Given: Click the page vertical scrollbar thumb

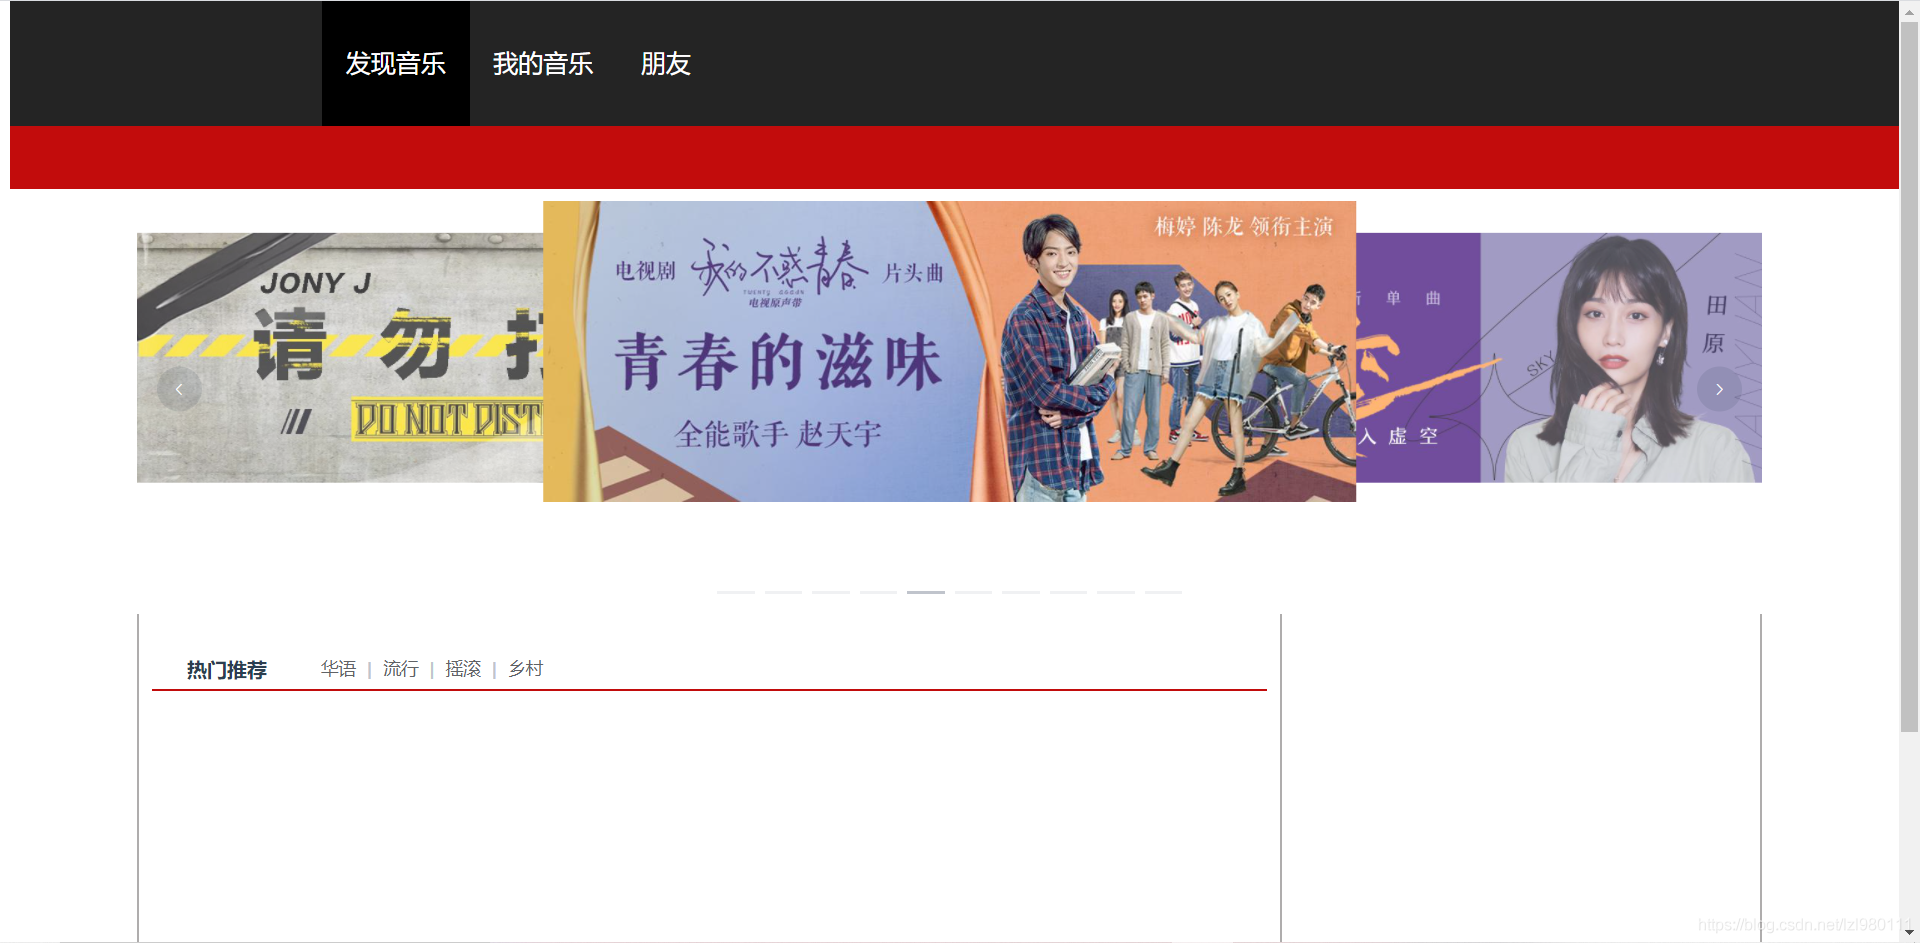Looking at the screenshot, I should click(x=1909, y=375).
